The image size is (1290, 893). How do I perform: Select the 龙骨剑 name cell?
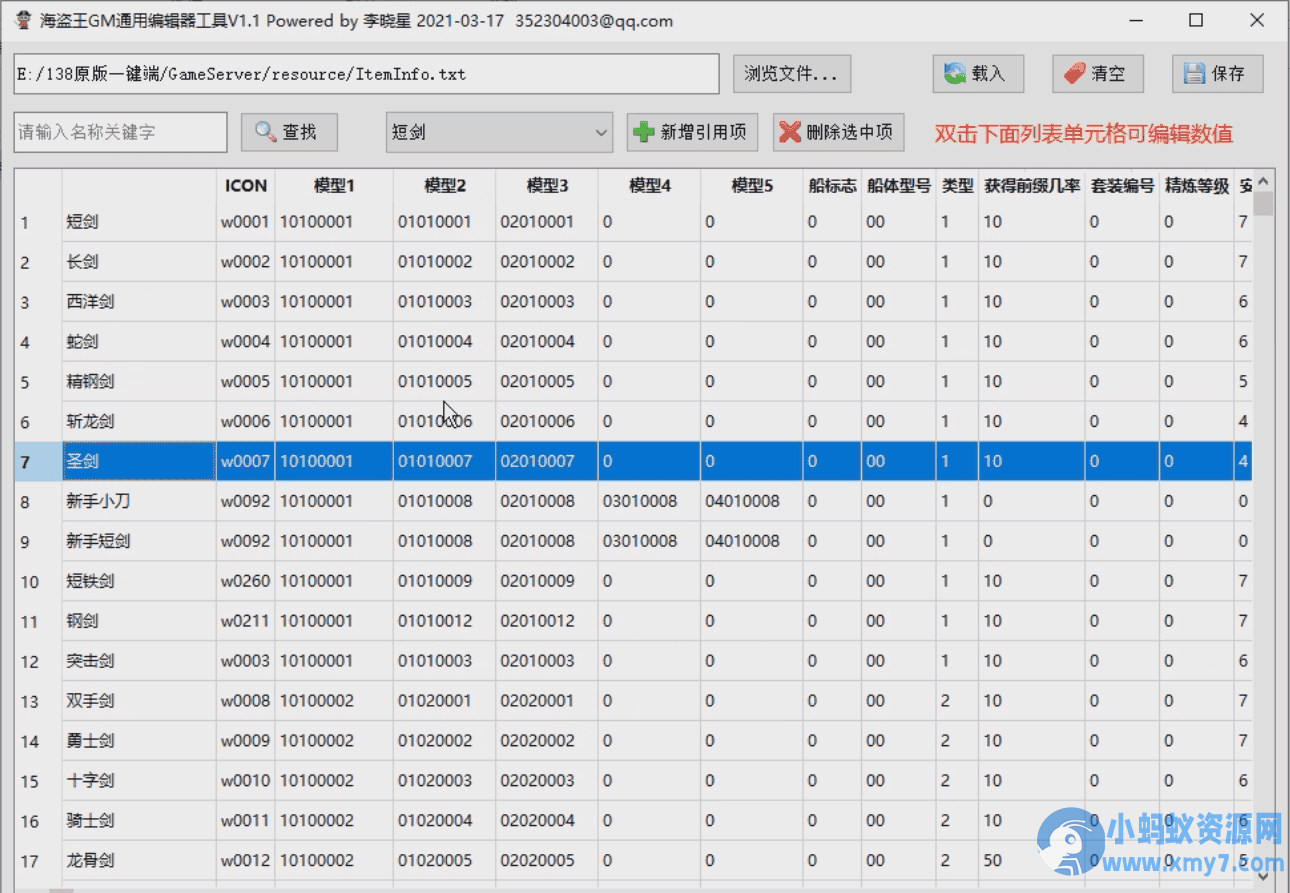pyautogui.click(x=139, y=861)
